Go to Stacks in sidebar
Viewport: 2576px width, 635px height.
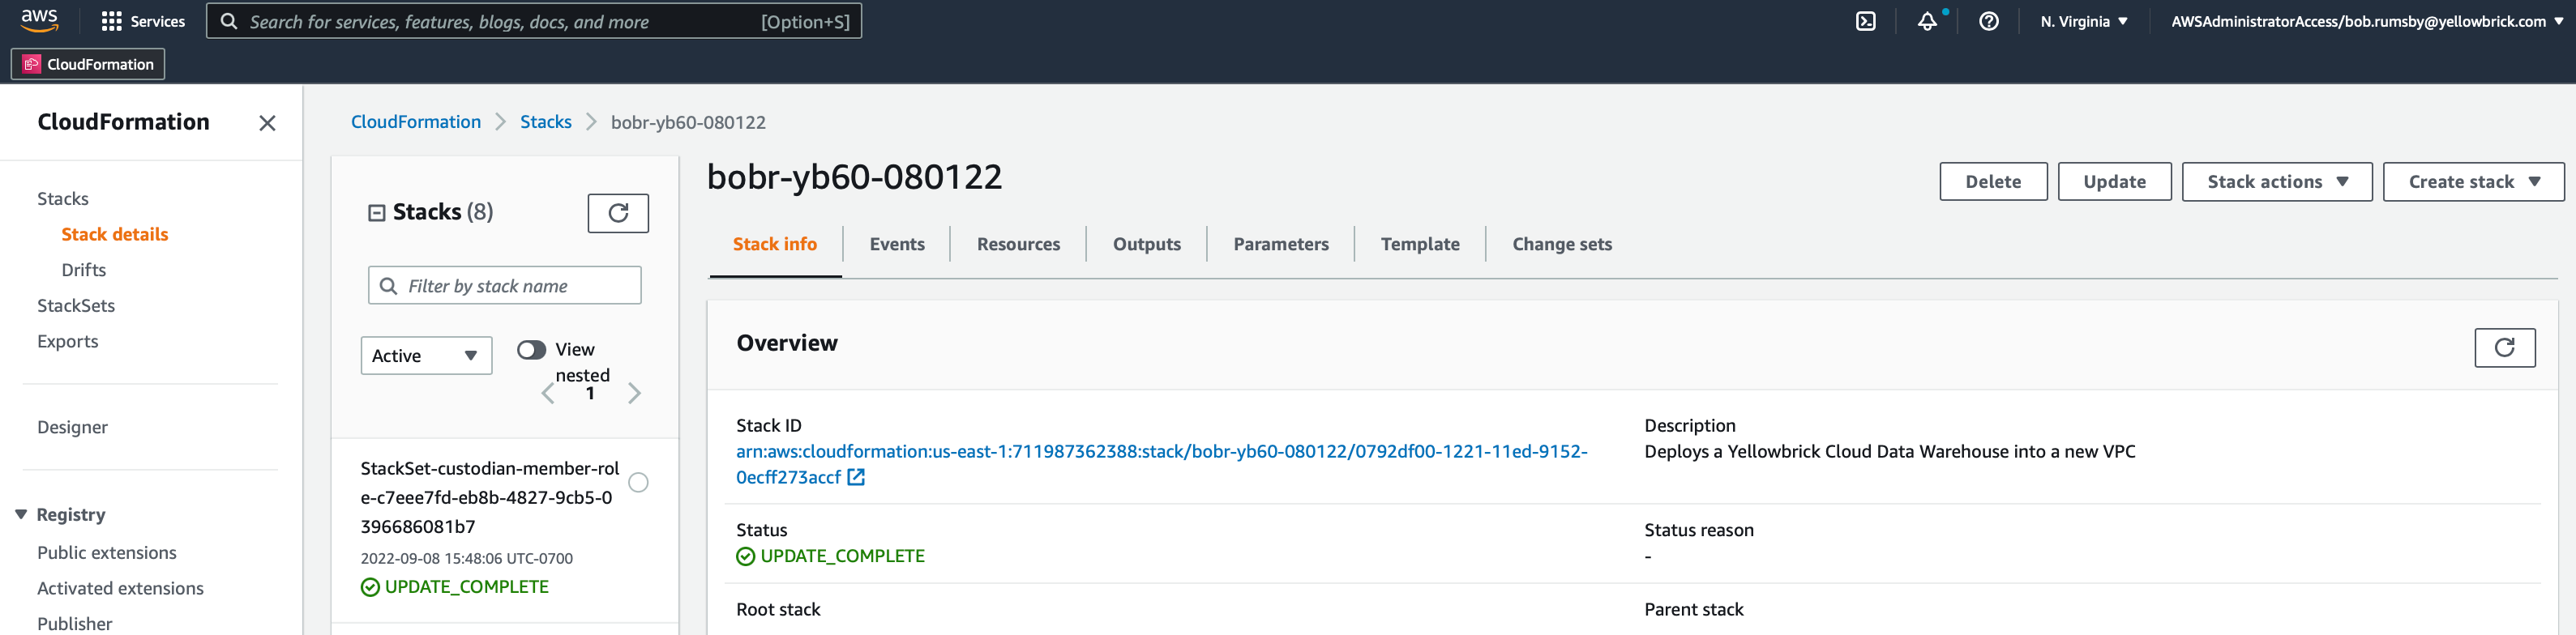(63, 198)
